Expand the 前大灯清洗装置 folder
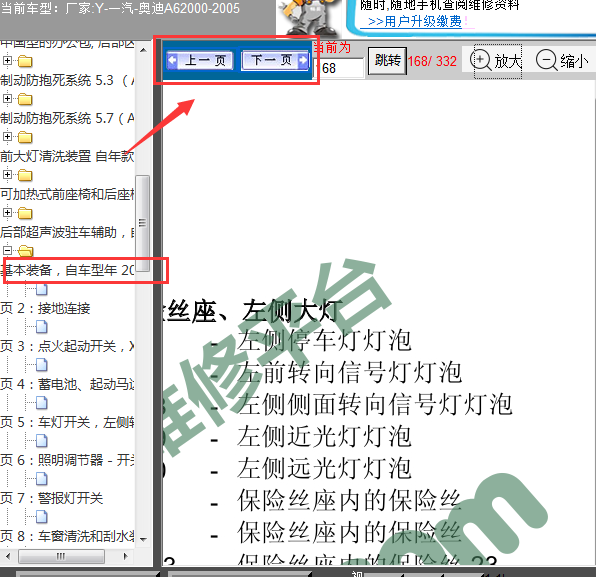This screenshot has width=596, height=577. point(7,136)
